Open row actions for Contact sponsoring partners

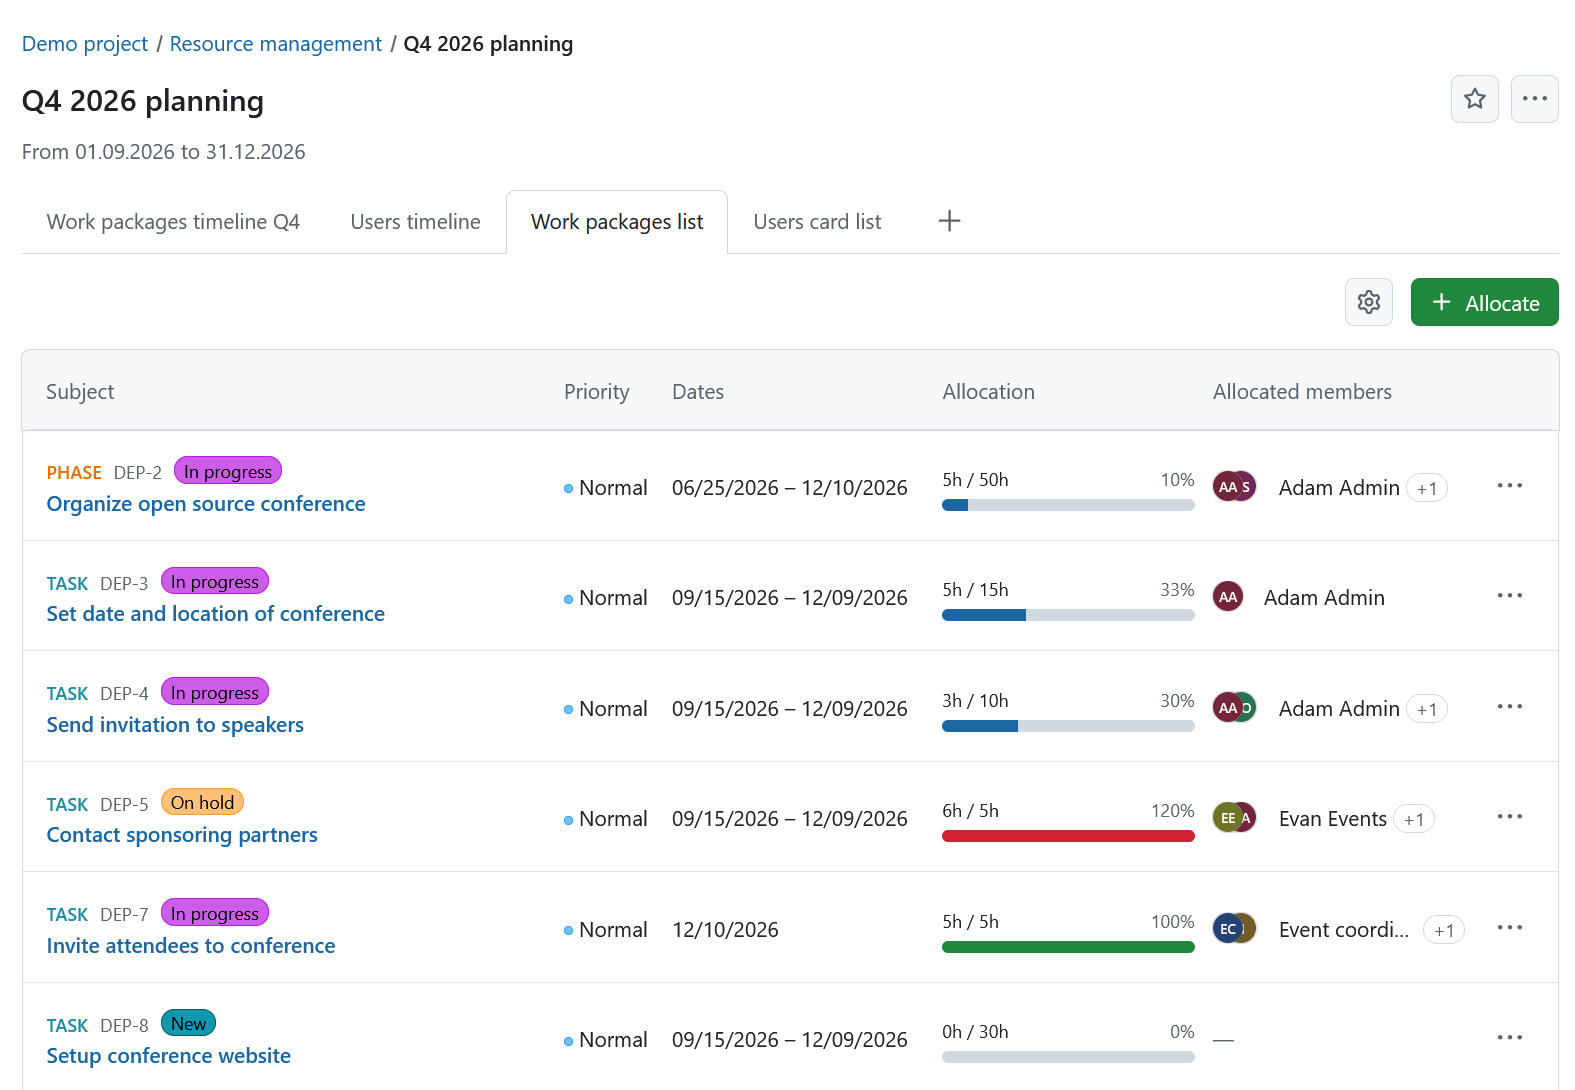(x=1509, y=817)
